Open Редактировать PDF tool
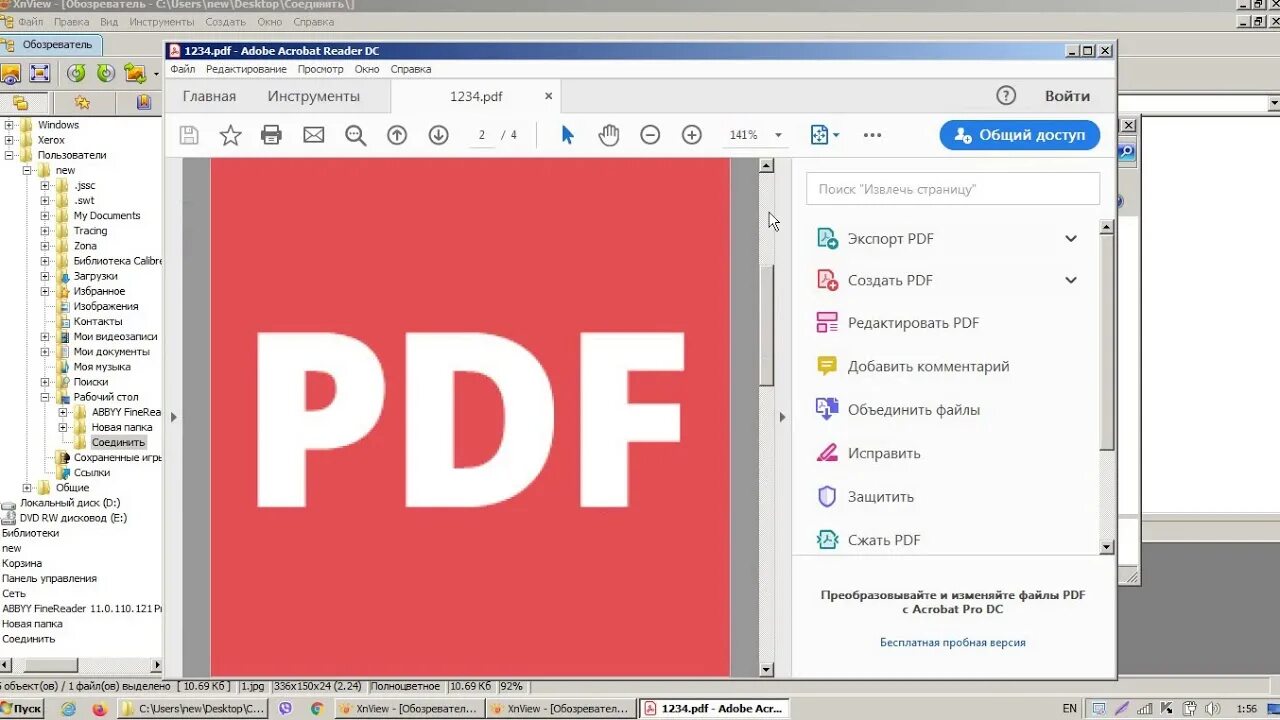The width and height of the screenshot is (1280, 720). click(913, 323)
